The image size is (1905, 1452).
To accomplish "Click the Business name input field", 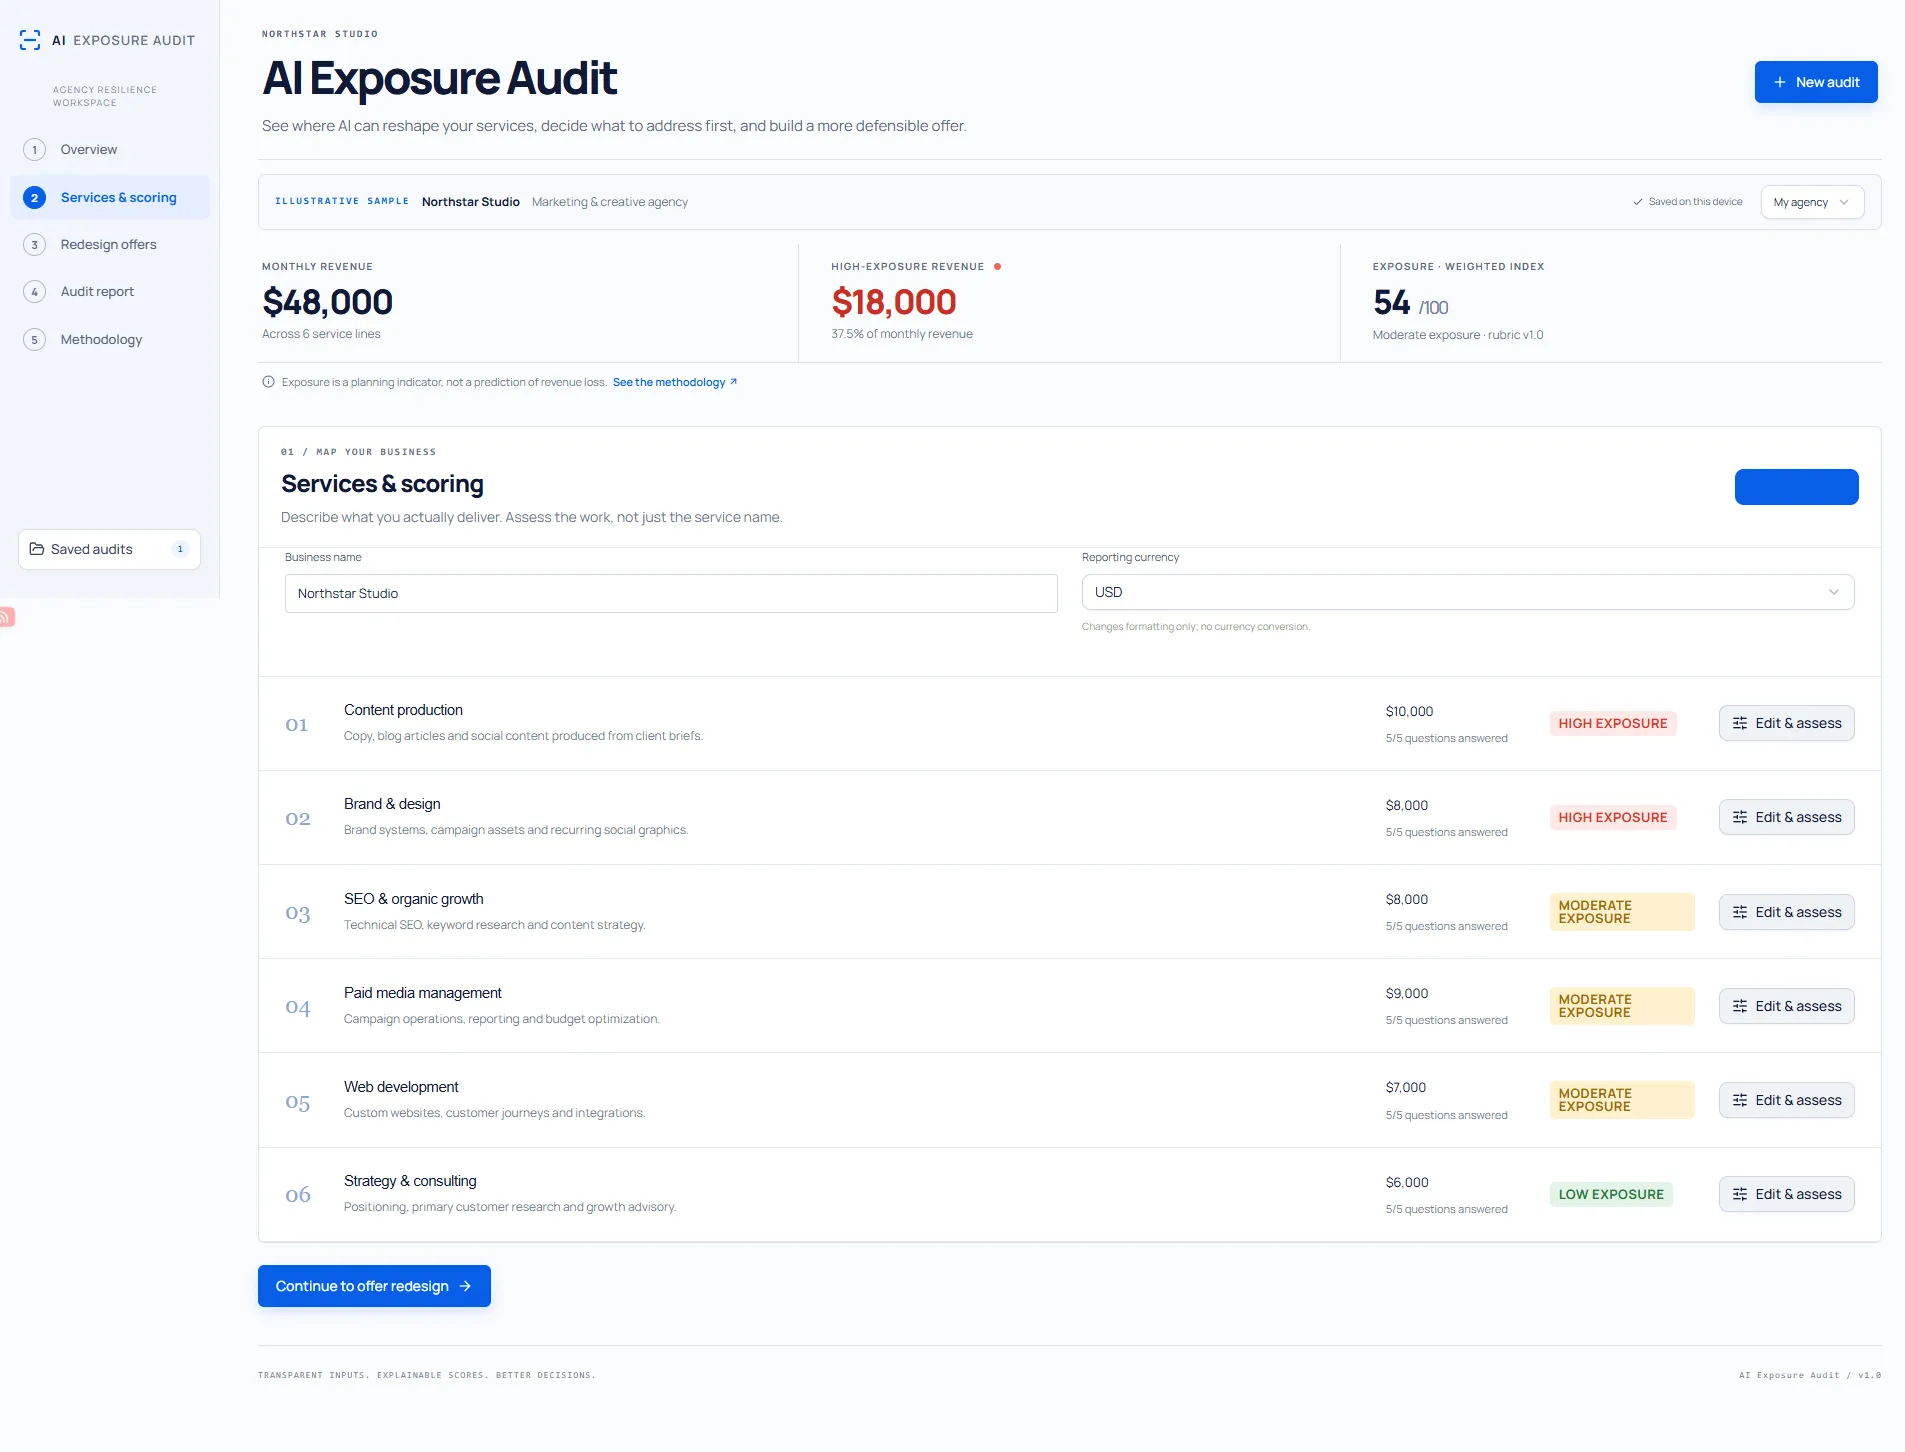I will pyautogui.click(x=671, y=593).
